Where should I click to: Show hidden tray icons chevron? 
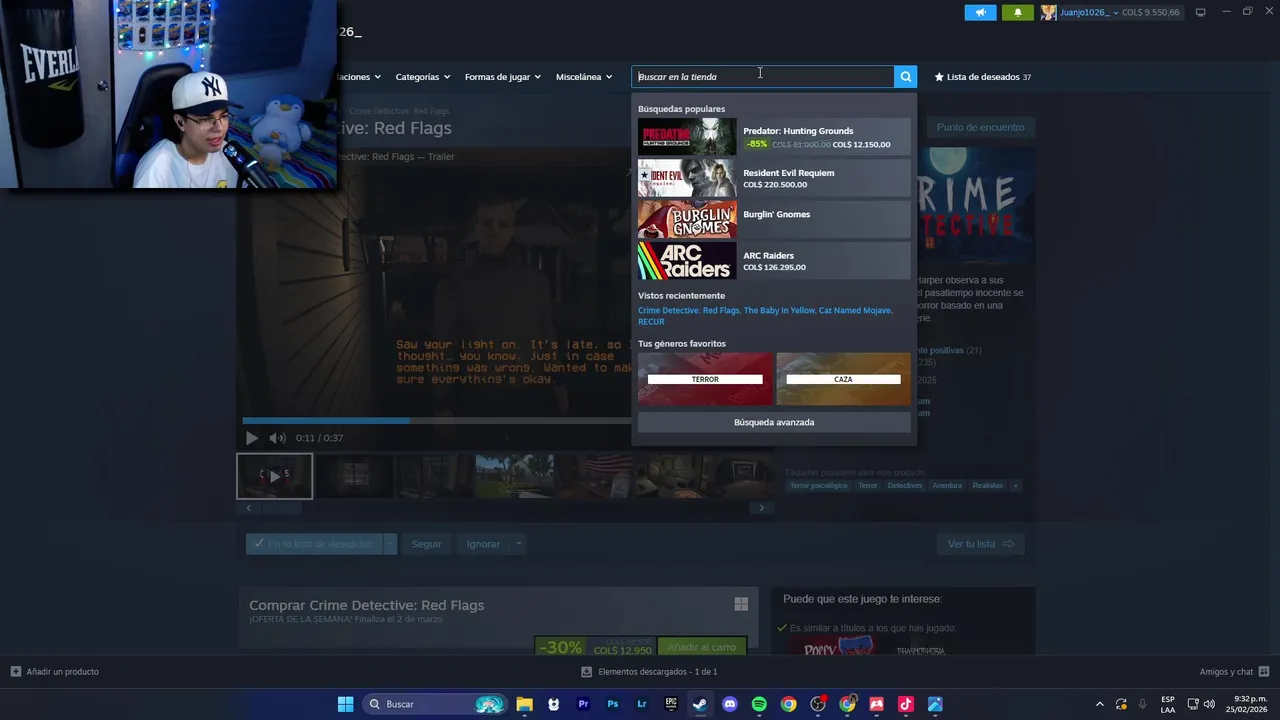(1099, 704)
